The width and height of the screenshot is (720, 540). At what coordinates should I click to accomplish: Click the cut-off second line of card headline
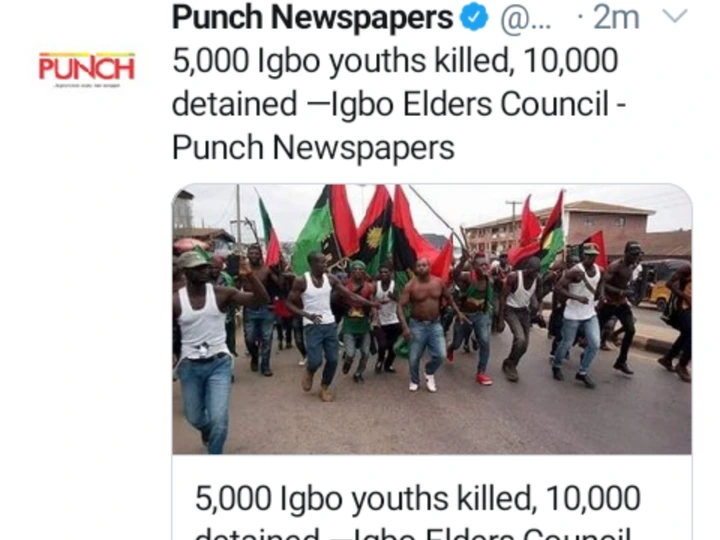[413, 533]
